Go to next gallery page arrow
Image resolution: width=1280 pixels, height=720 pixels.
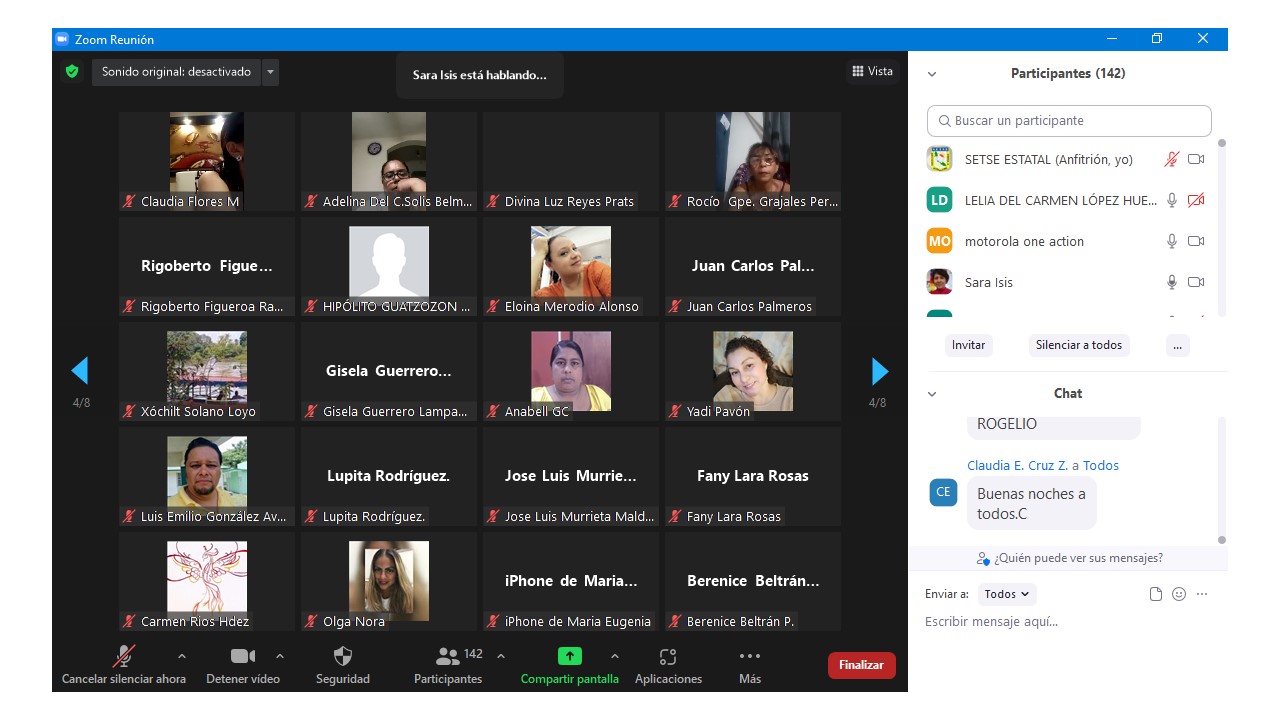click(880, 371)
